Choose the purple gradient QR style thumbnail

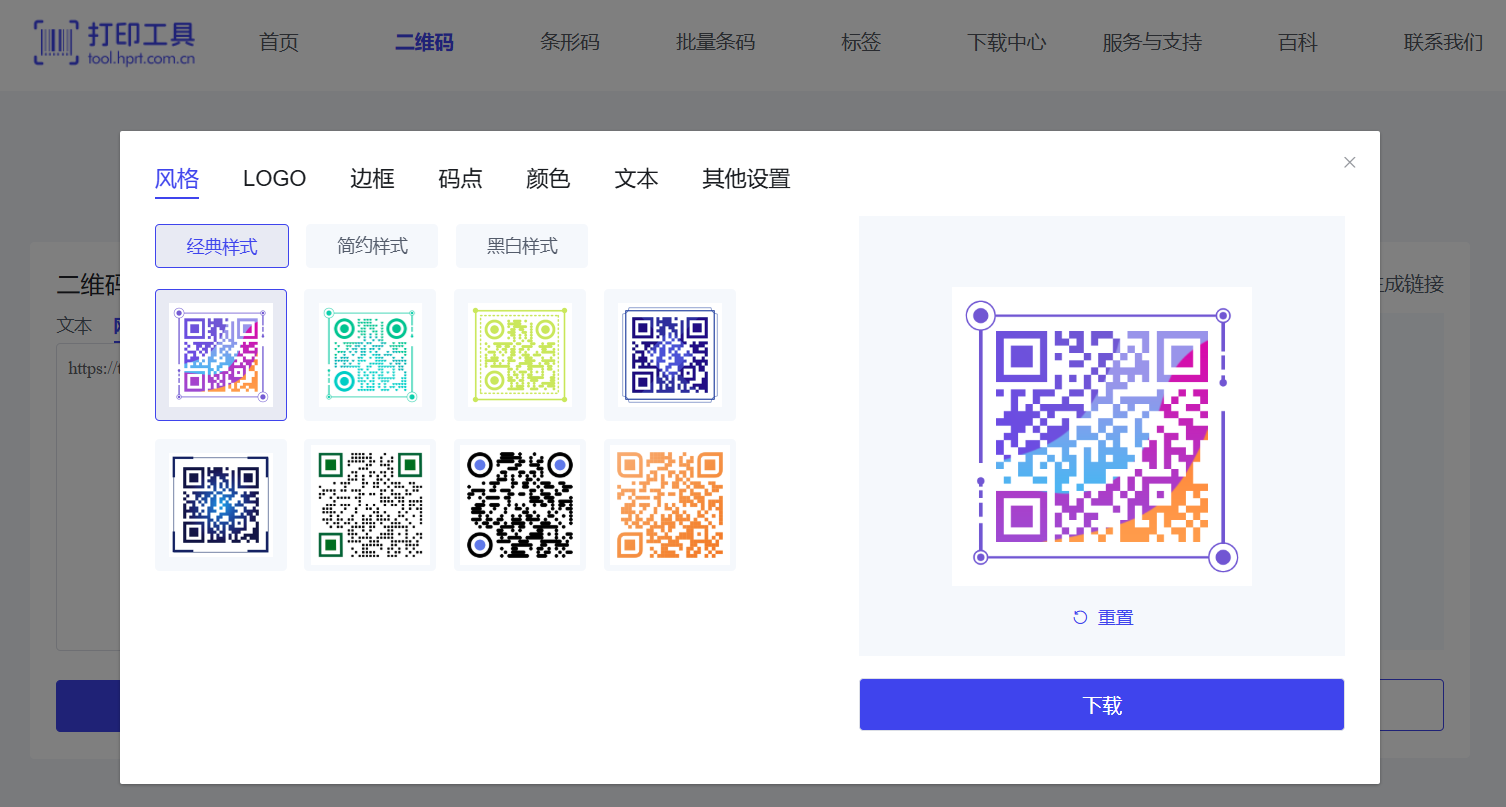pos(221,355)
